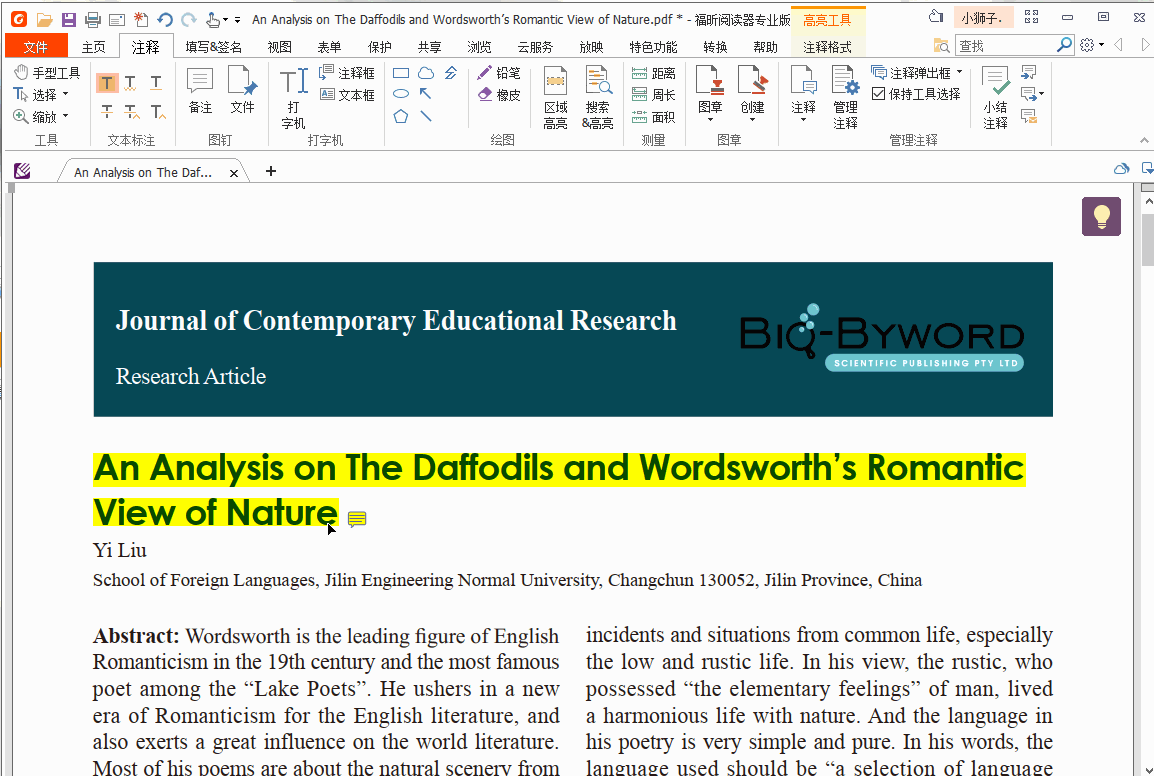Expand the Stamp (图章) dropdown
Viewport: 1154px width, 776px height.
[x=710, y=119]
